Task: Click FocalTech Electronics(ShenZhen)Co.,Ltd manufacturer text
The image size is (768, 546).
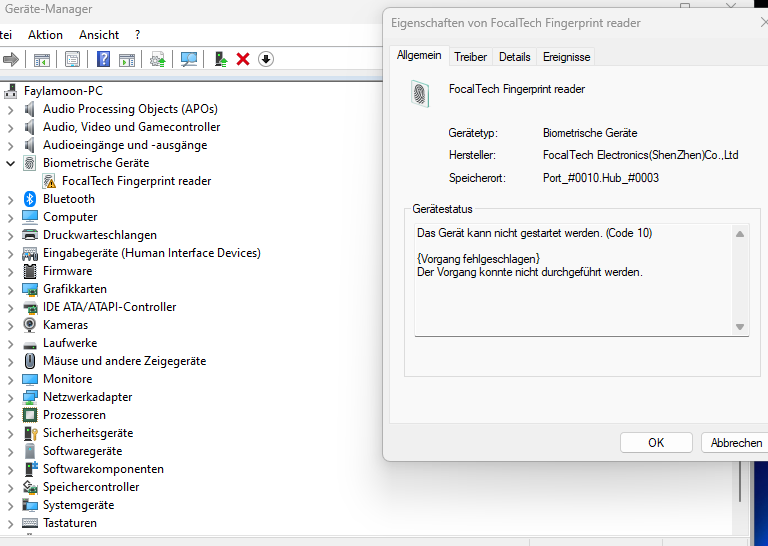Action: [640, 155]
